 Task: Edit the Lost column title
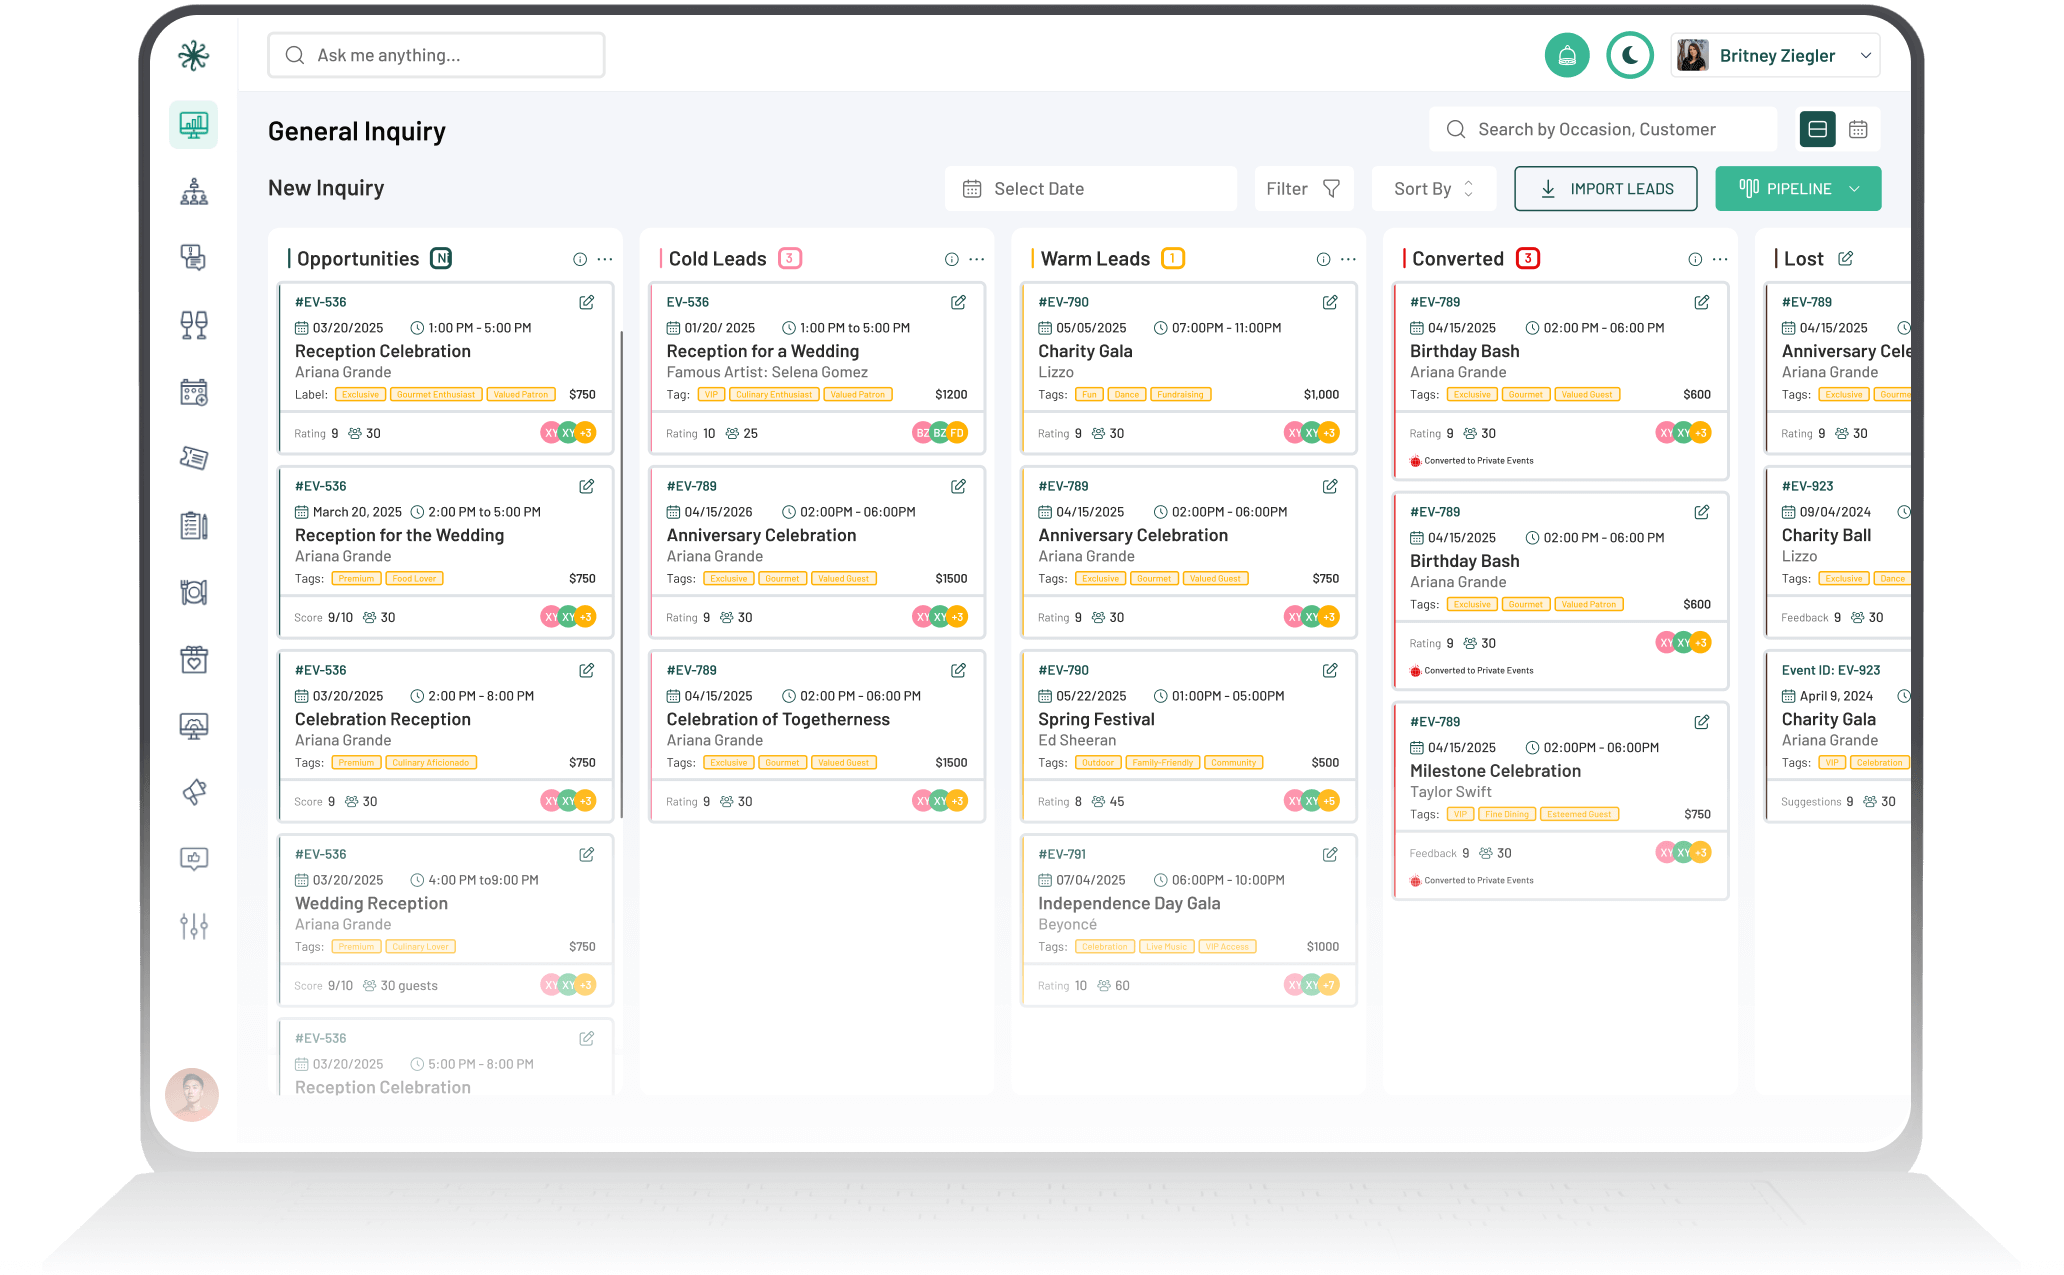(x=1845, y=259)
